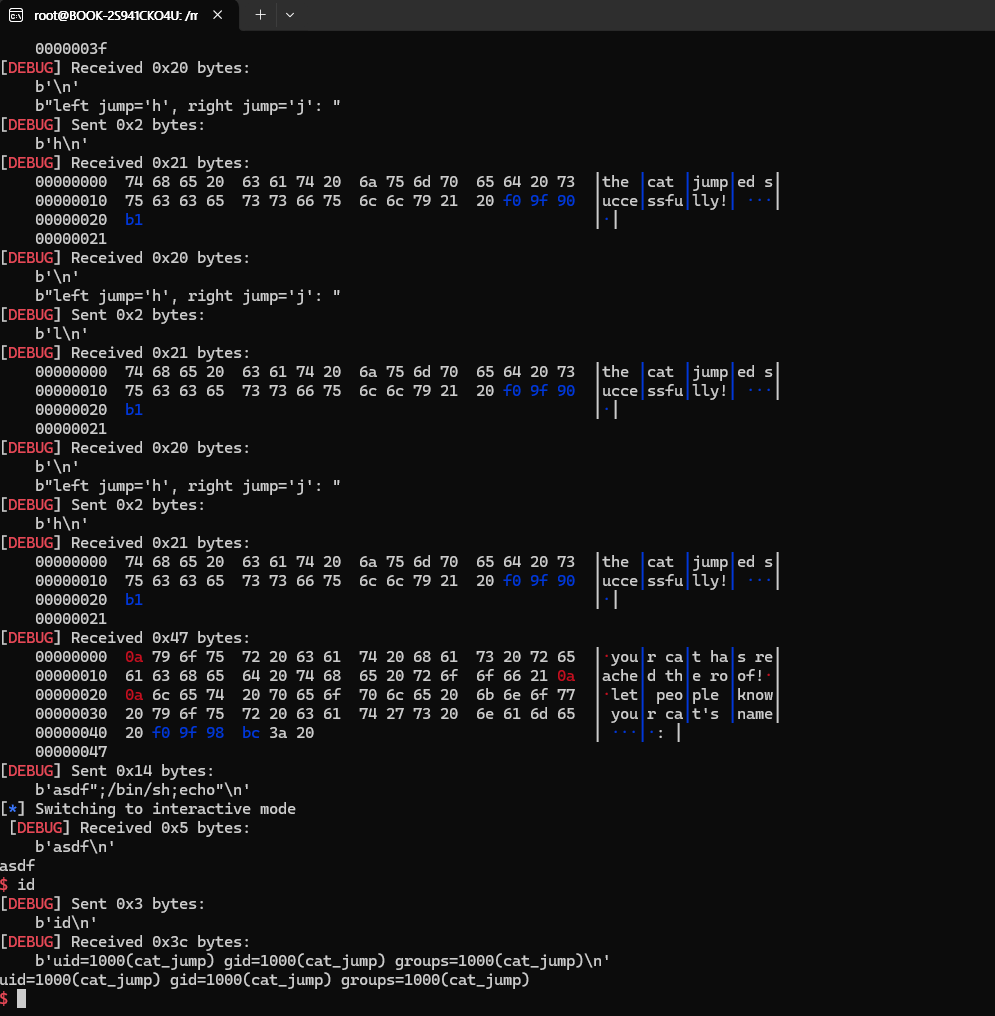Select the root@BOOK-2S941CKO4U terminal tab
995x1016 pixels.
click(x=119, y=15)
